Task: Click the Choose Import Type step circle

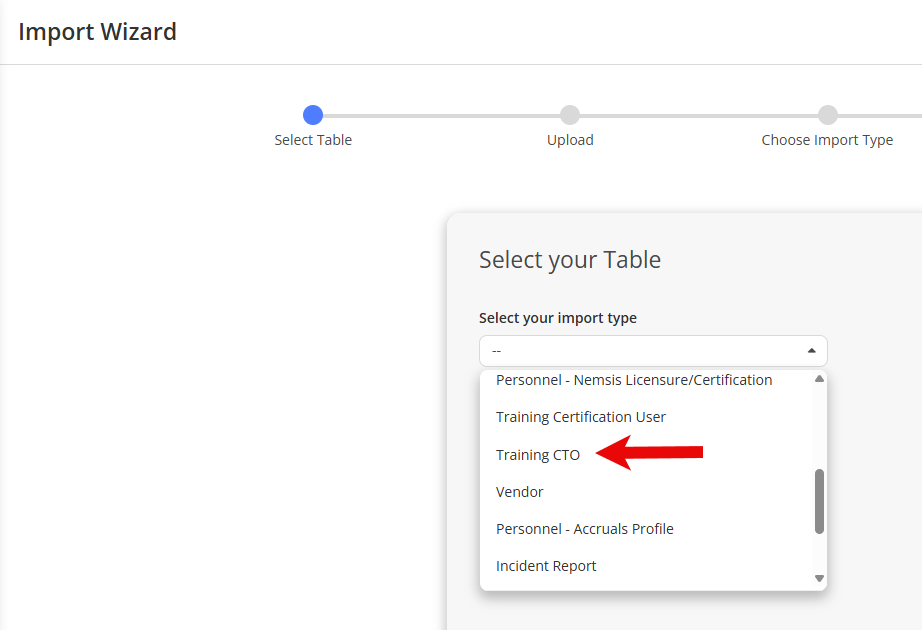Action: tap(827, 115)
